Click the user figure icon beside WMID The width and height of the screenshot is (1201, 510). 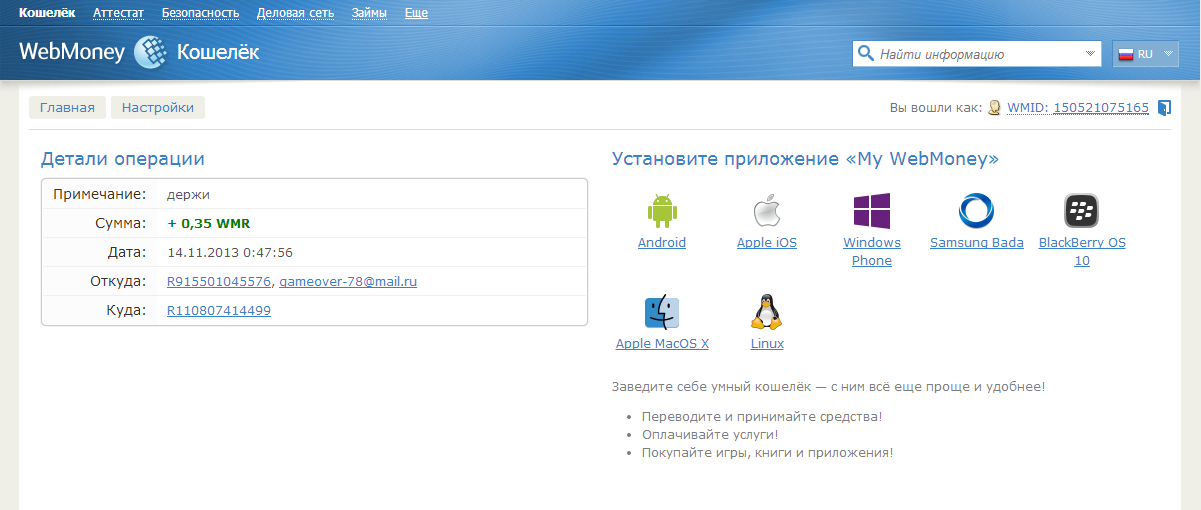click(x=994, y=107)
